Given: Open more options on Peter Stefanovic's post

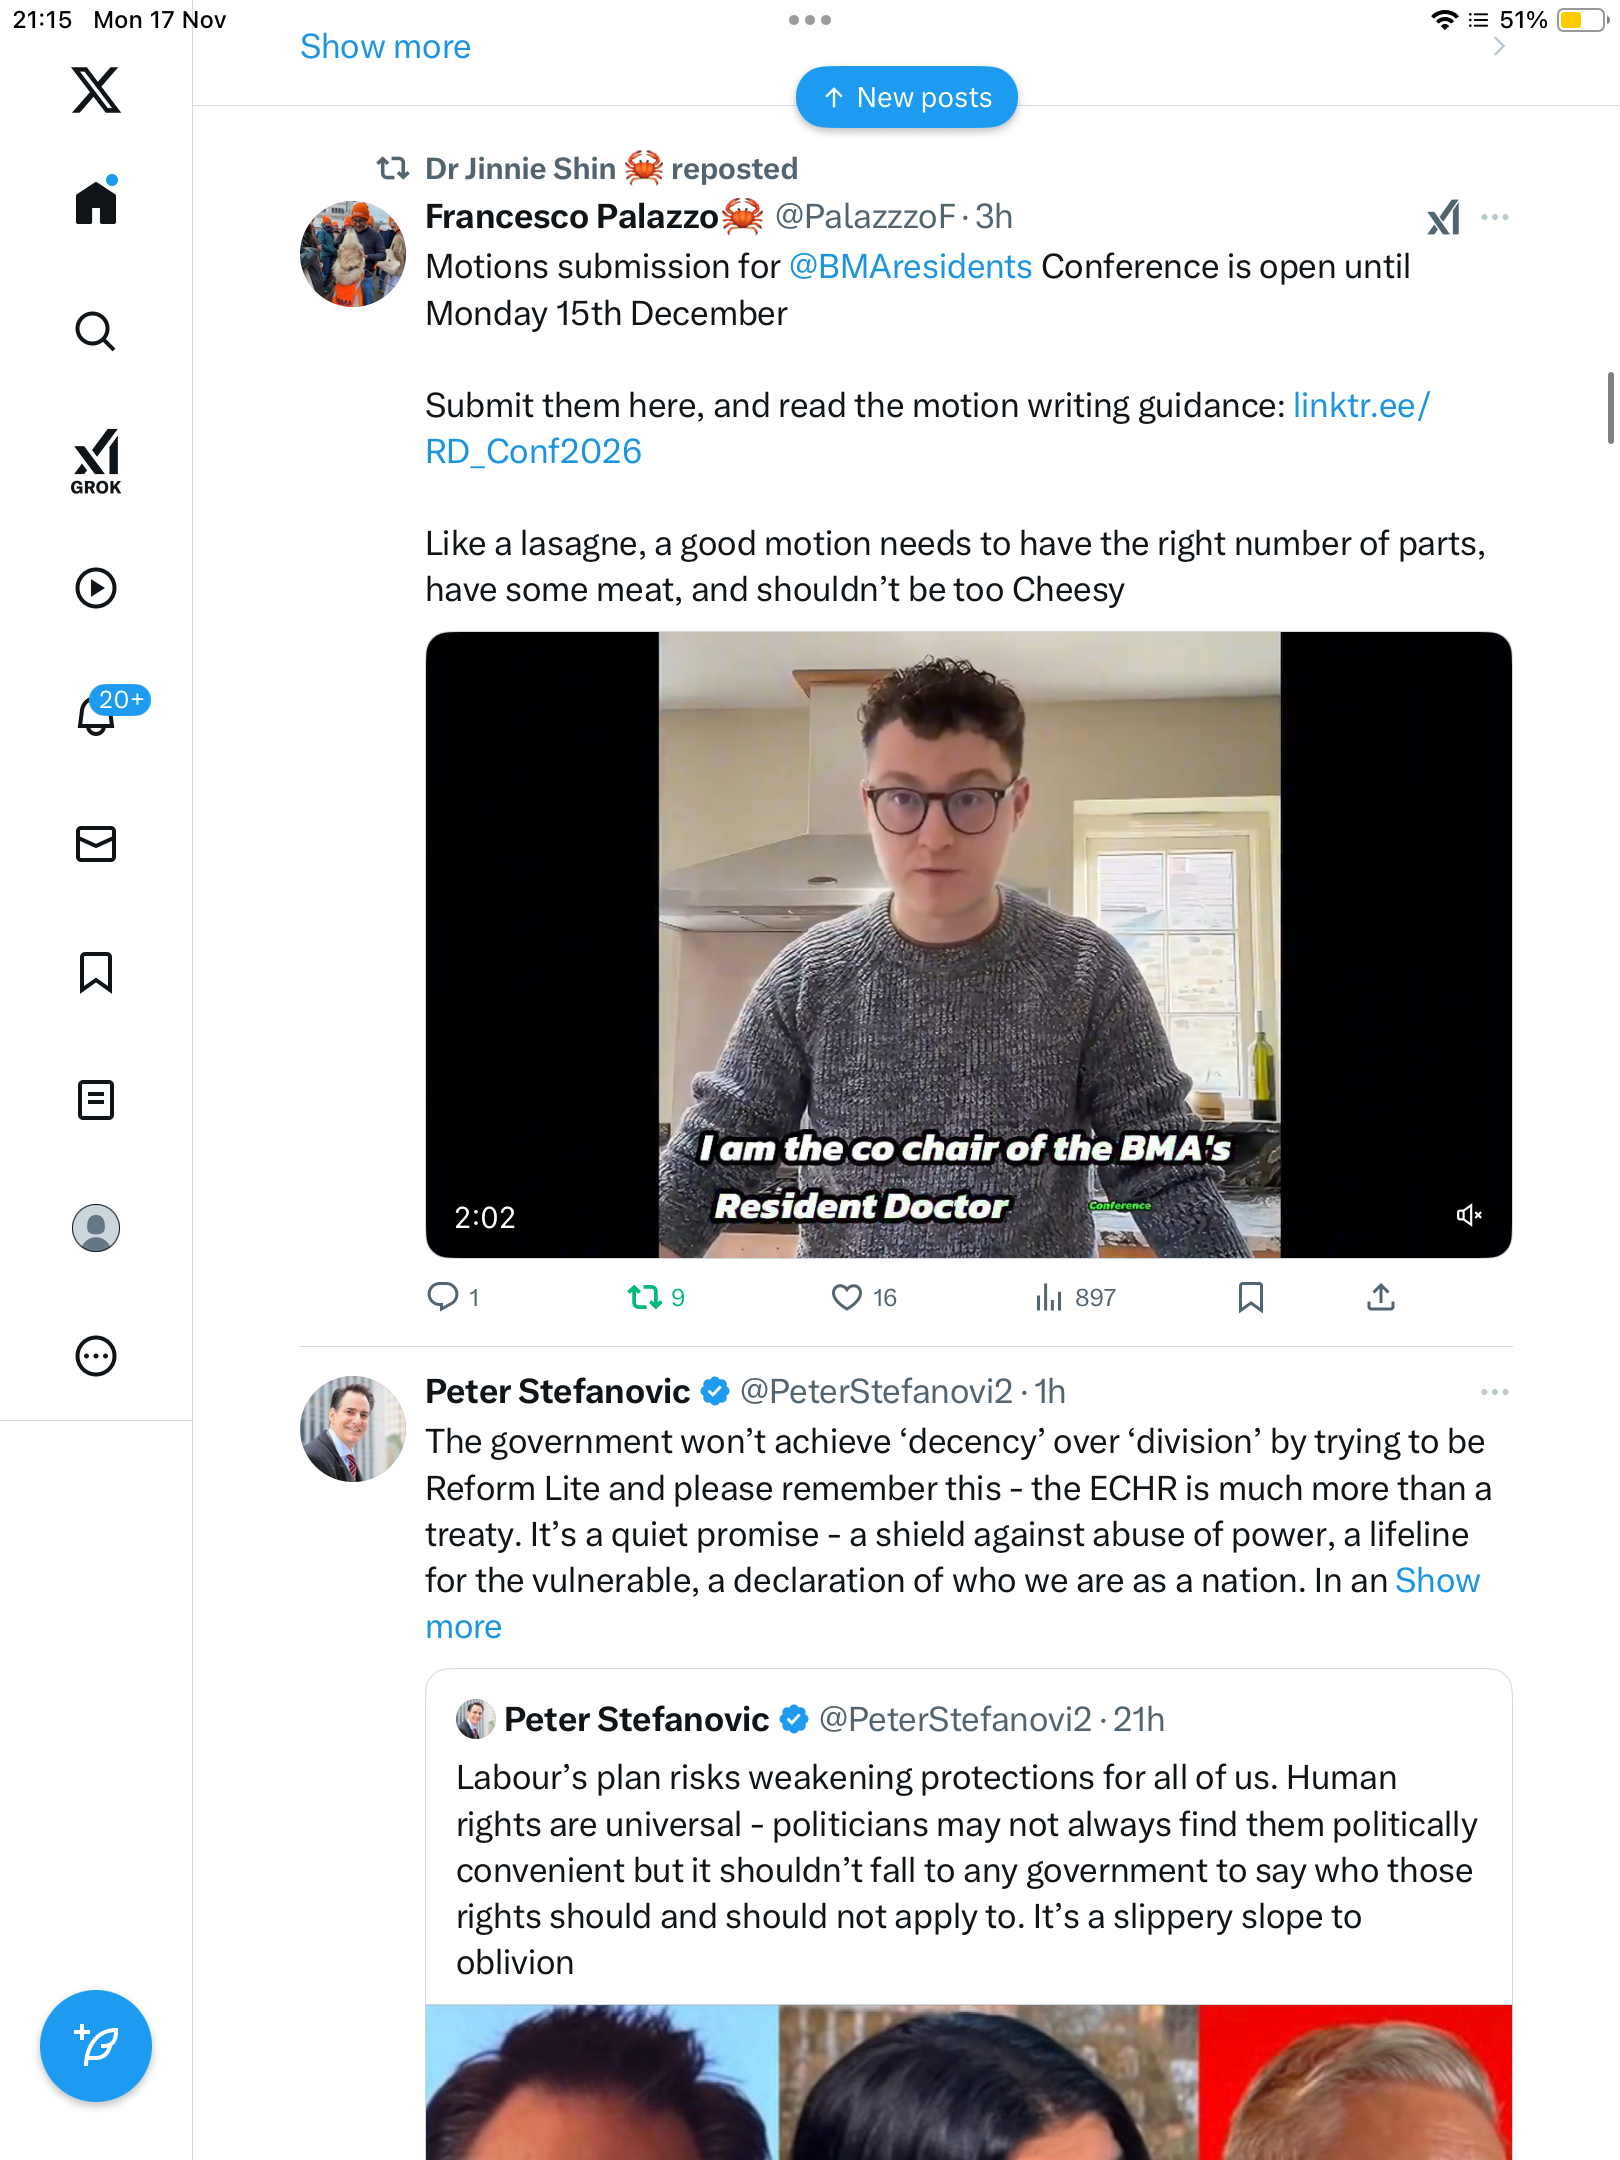Looking at the screenshot, I should click(x=1495, y=1392).
